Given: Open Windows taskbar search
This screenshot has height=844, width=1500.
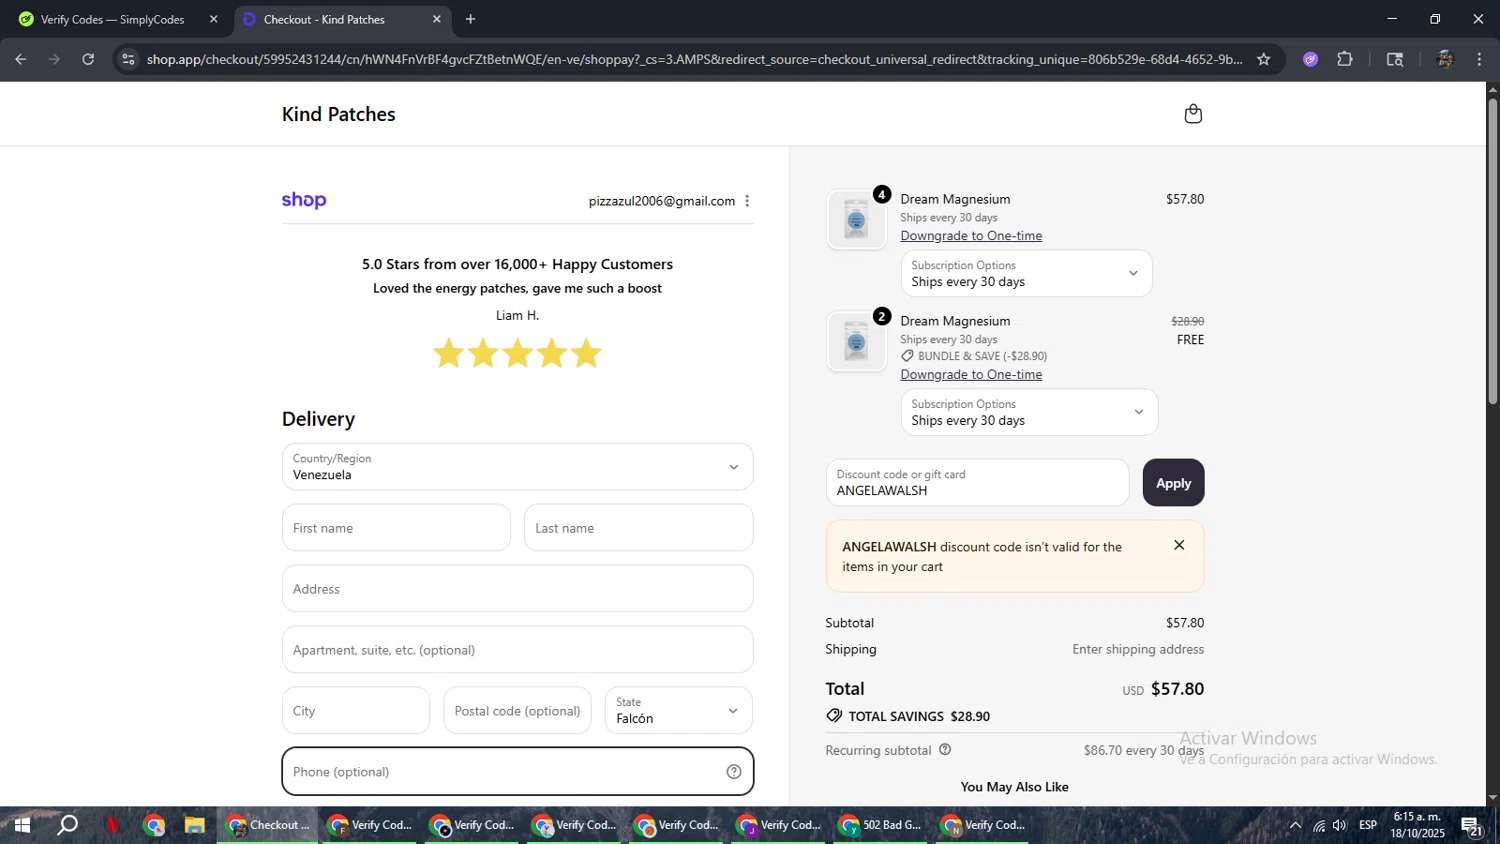Looking at the screenshot, I should [67, 825].
